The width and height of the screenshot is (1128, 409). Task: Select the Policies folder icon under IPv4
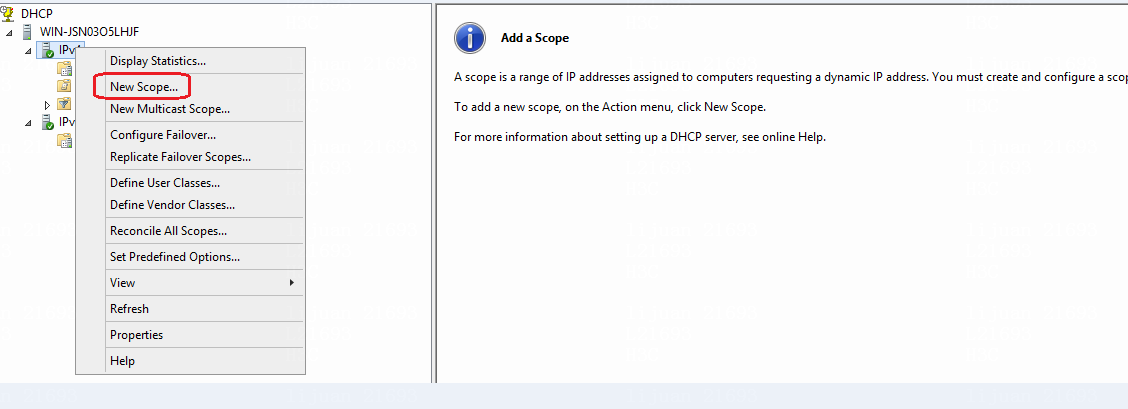click(65, 86)
